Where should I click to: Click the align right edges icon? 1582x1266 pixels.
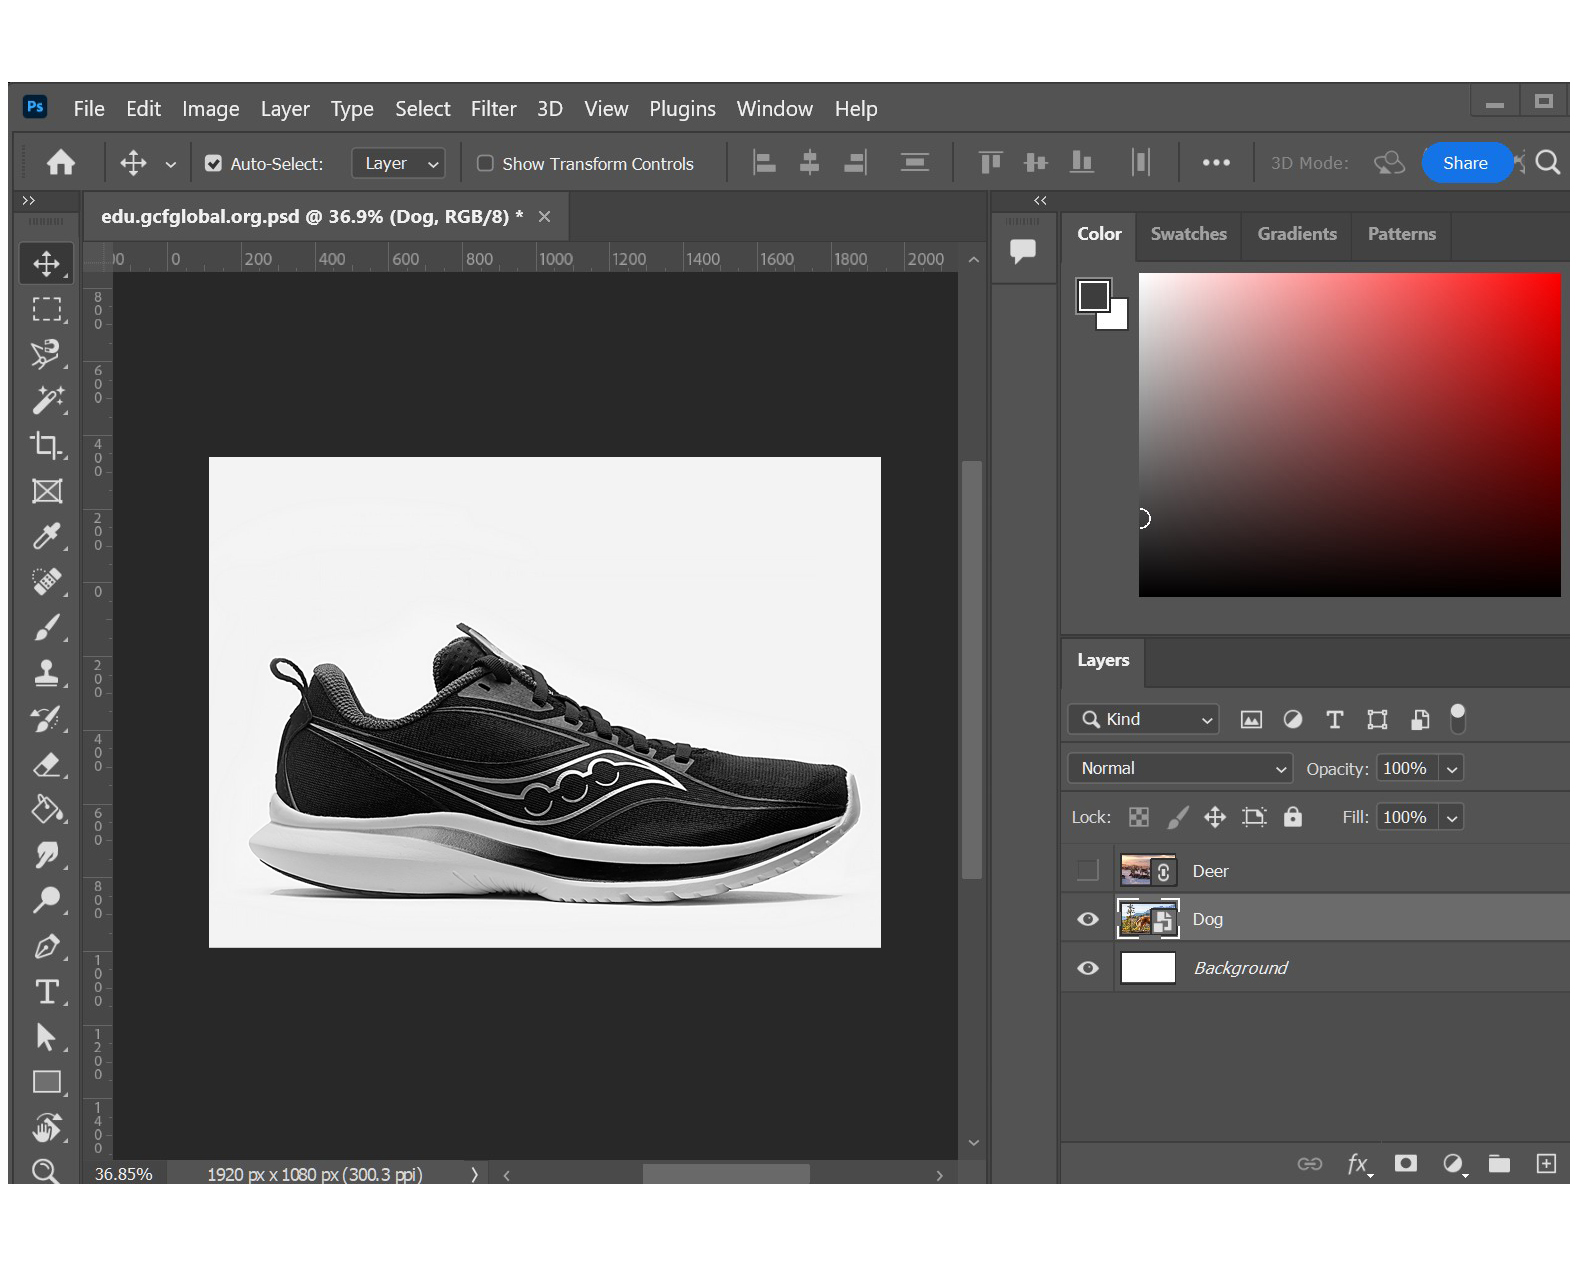pyautogui.click(x=855, y=162)
